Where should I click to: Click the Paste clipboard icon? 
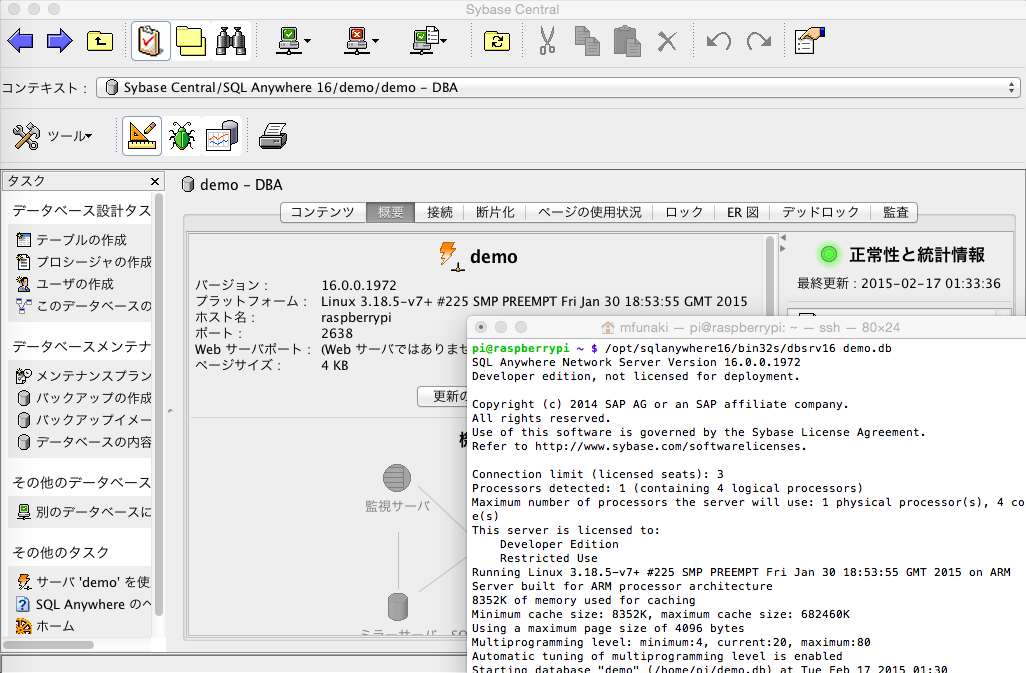[627, 41]
